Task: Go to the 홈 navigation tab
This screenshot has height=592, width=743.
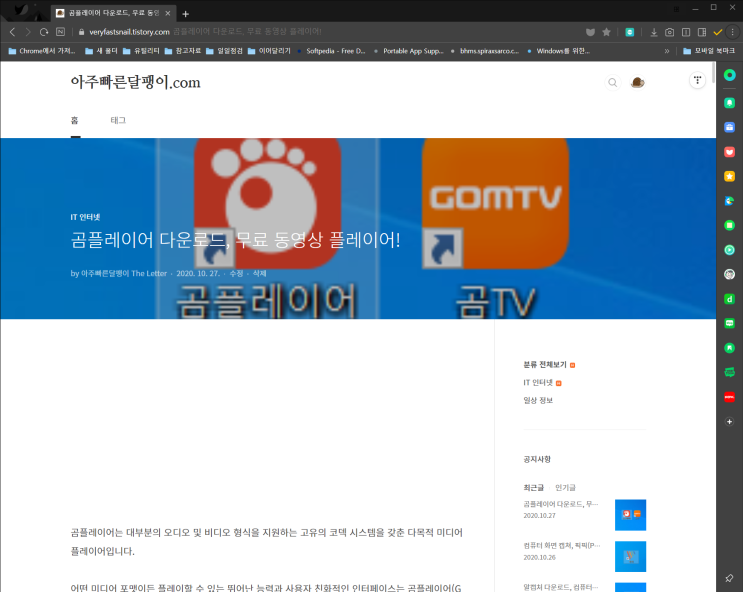Action: click(x=75, y=120)
